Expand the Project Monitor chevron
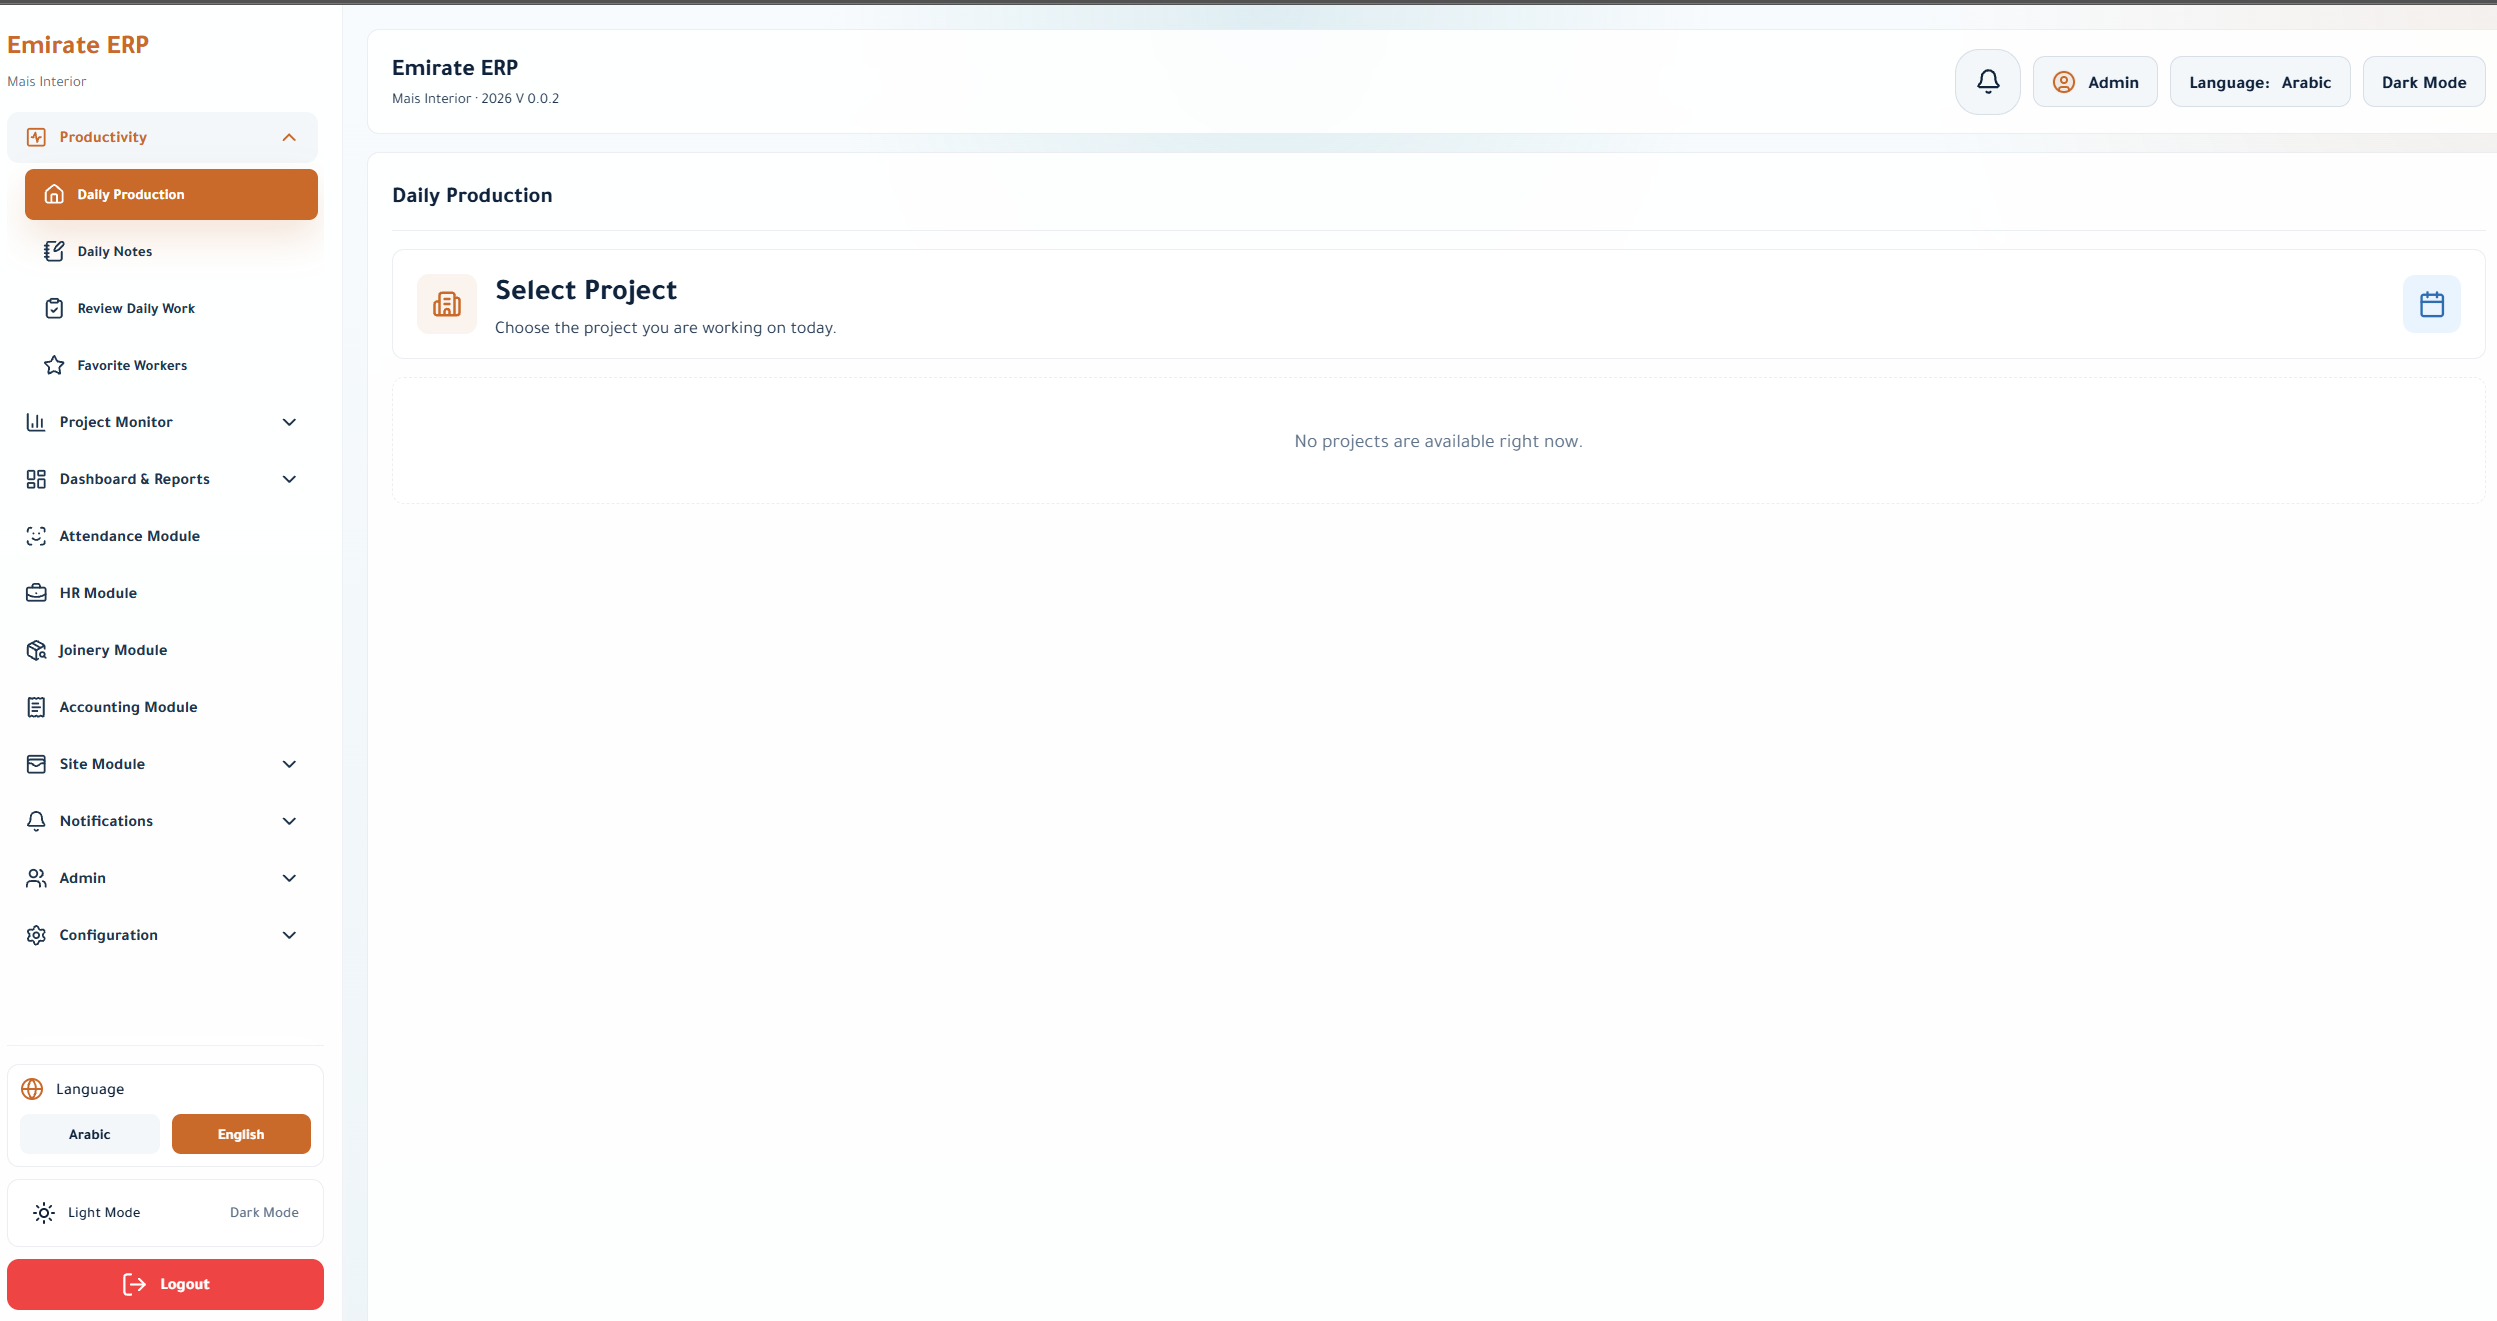The height and width of the screenshot is (1321, 2497). (x=289, y=422)
